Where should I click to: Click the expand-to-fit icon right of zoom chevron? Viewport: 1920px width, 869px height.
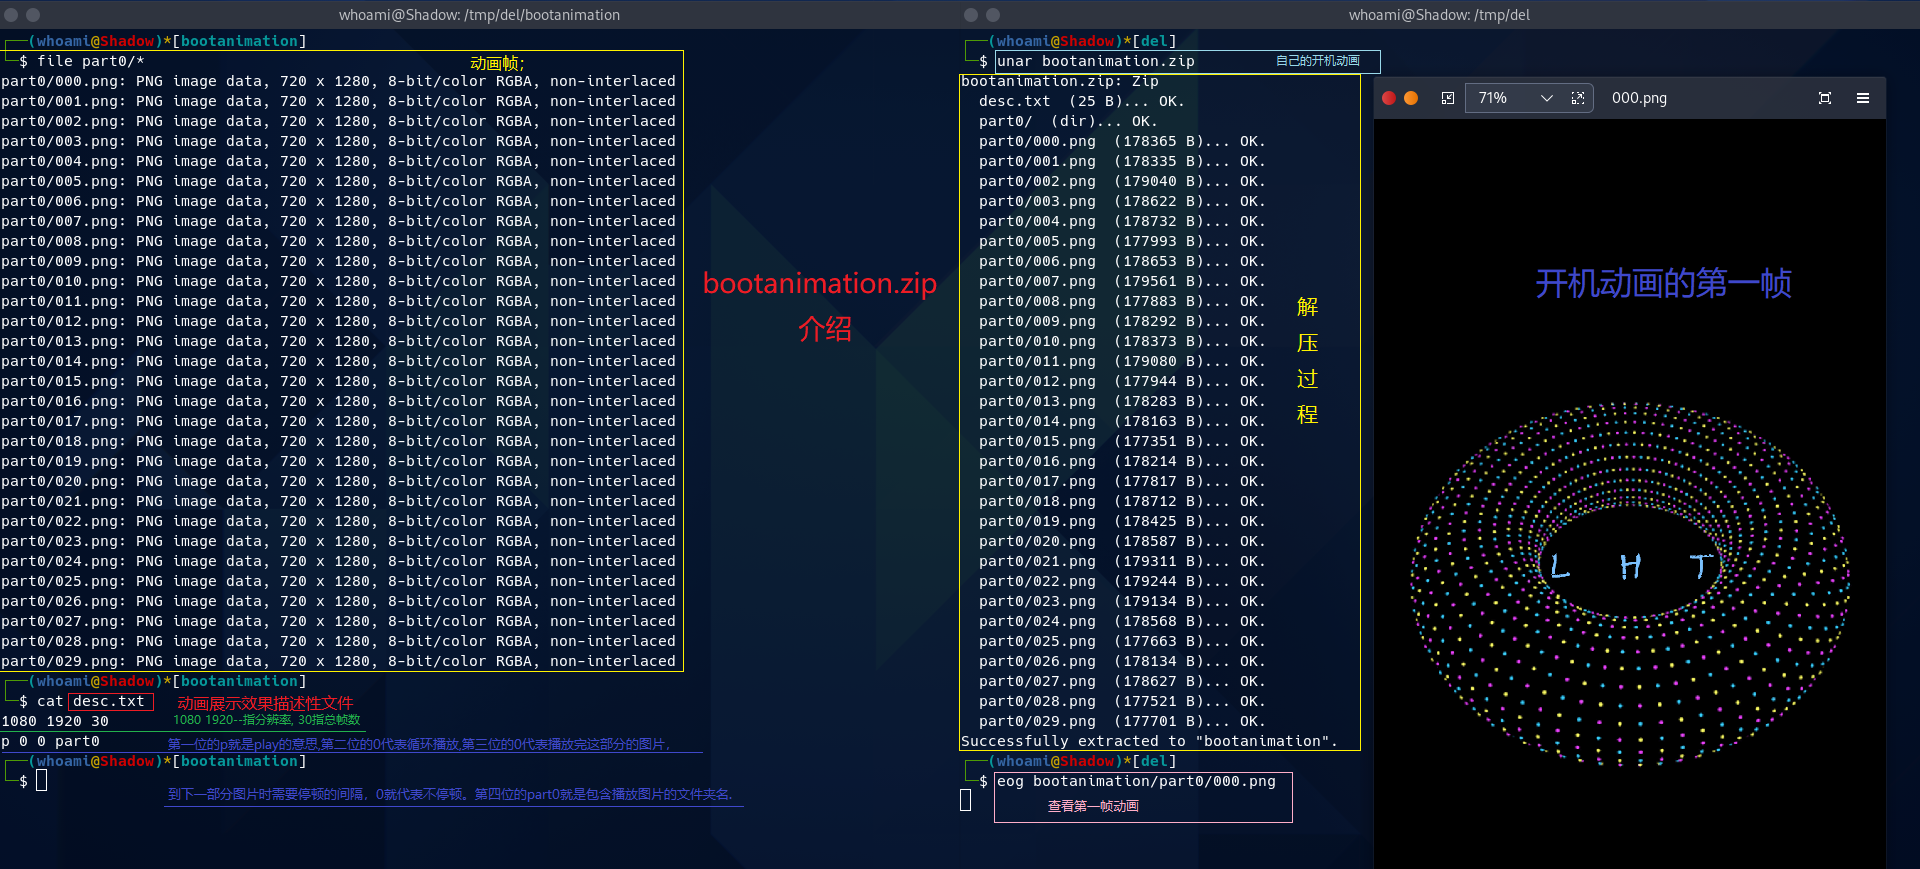(1578, 98)
